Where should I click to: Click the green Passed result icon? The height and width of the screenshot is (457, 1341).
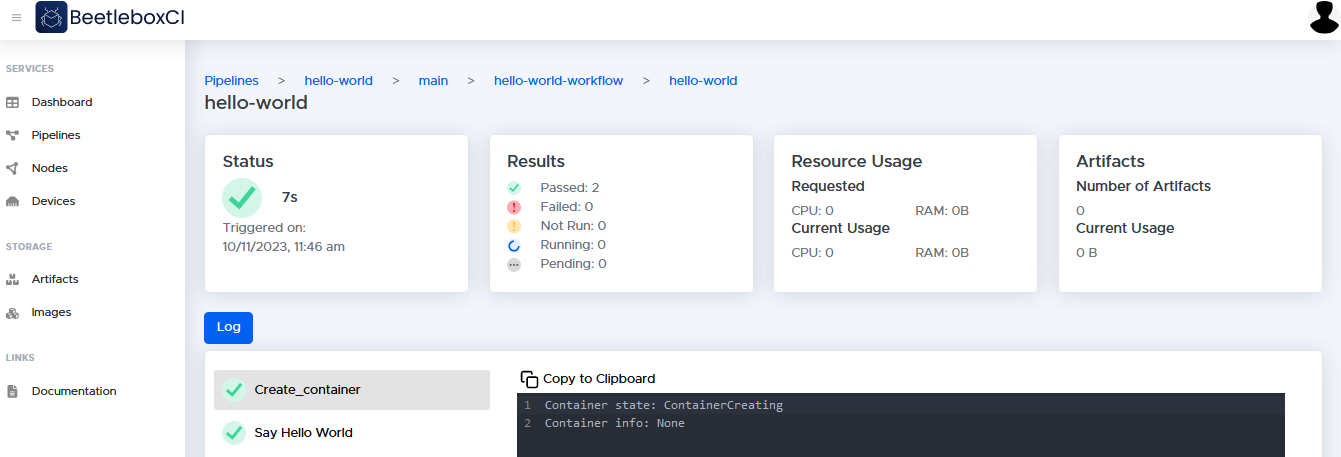pyautogui.click(x=514, y=187)
